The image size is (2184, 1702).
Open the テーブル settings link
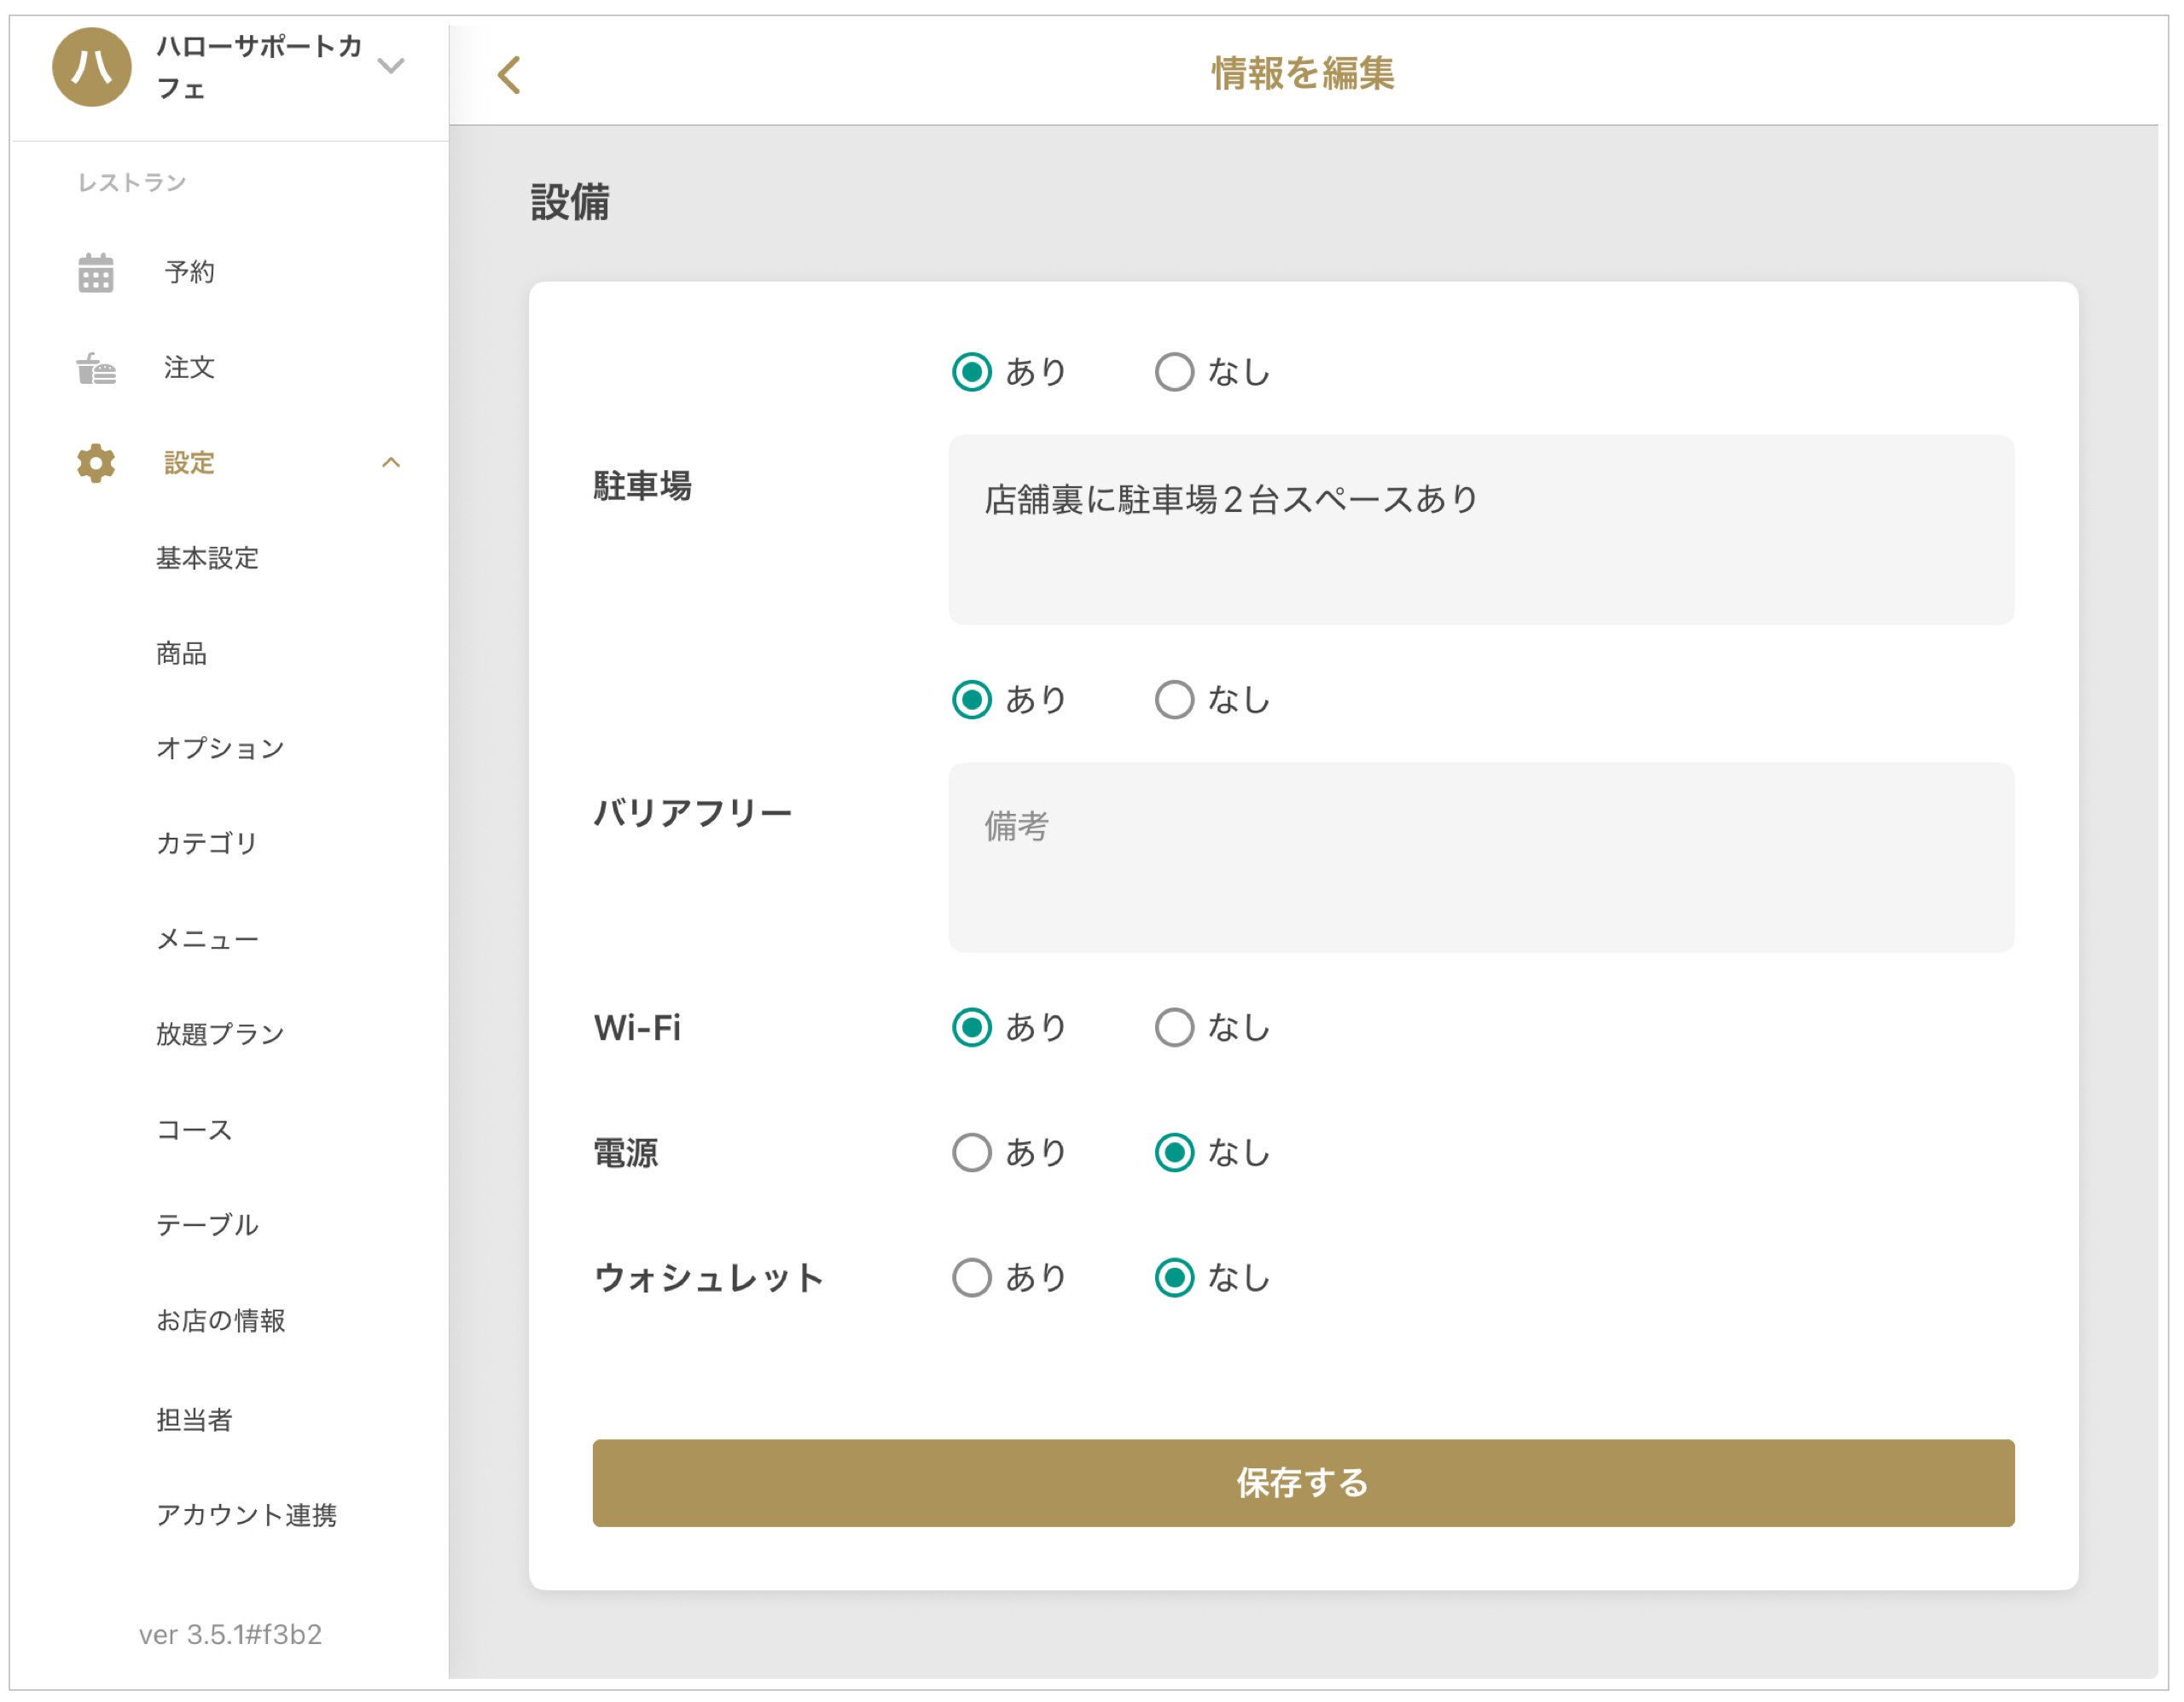(x=207, y=1225)
